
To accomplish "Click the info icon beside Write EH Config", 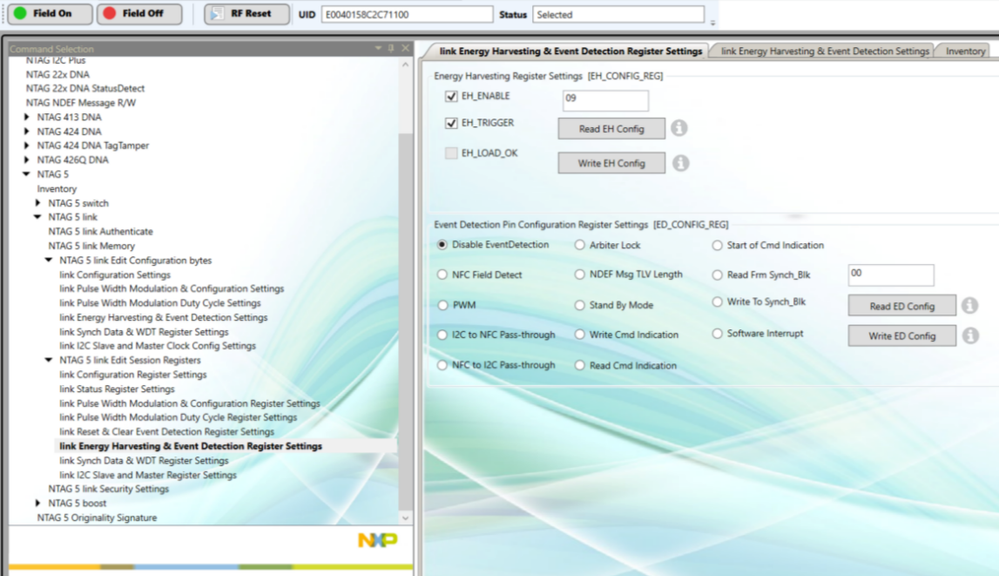I will pos(680,163).
